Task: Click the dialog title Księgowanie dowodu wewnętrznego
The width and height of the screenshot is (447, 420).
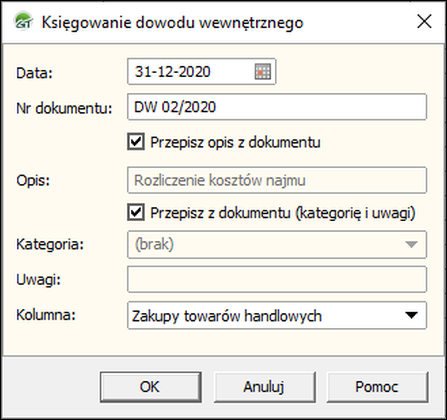Action: 172,23
